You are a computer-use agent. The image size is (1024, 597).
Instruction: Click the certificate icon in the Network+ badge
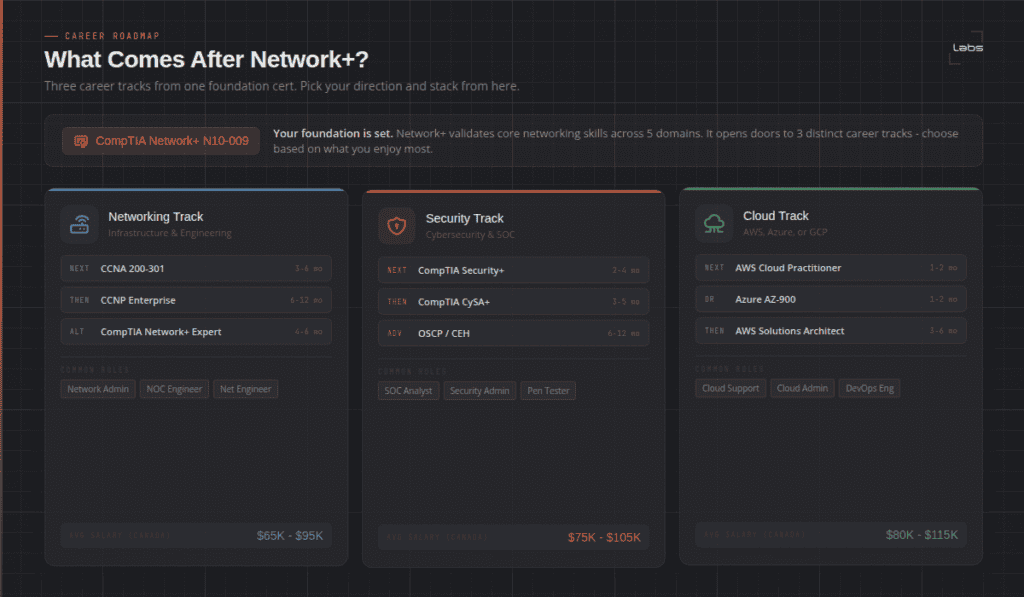[81, 141]
